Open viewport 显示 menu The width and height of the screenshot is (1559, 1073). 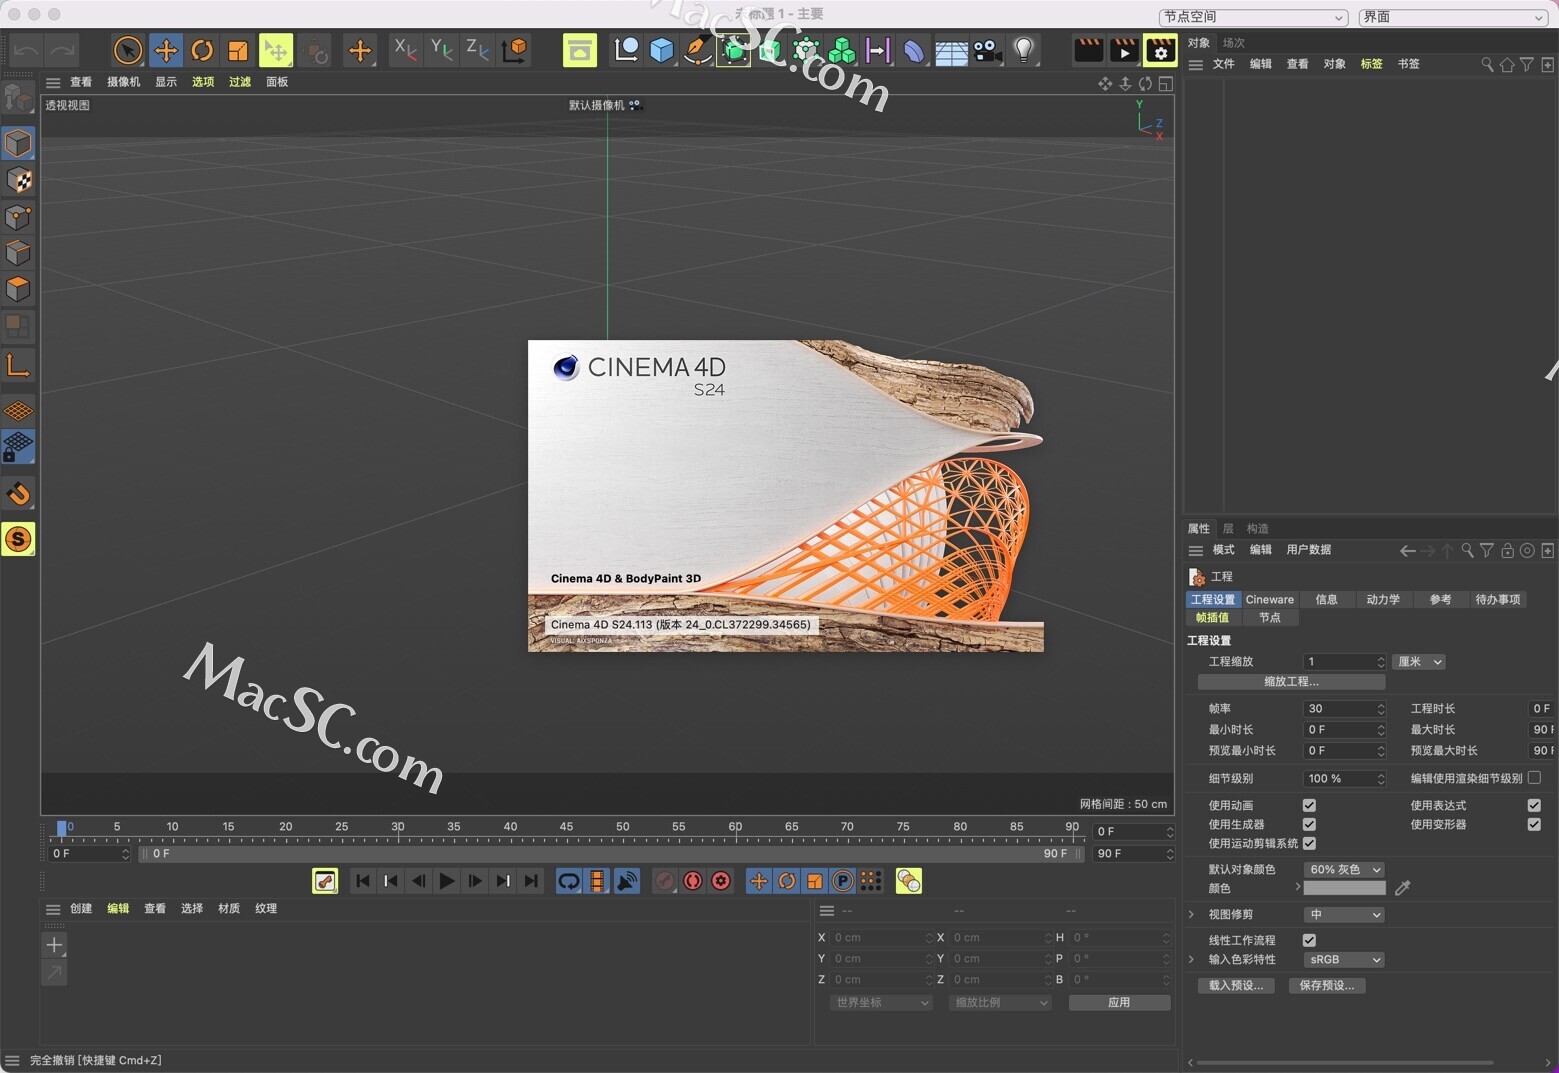coord(166,82)
